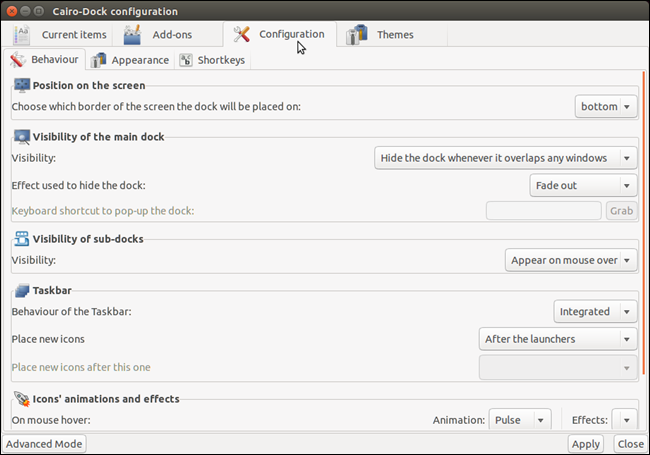This screenshot has height=455, width=650.
Task: Click the Current items tab icon
Action: (24, 35)
